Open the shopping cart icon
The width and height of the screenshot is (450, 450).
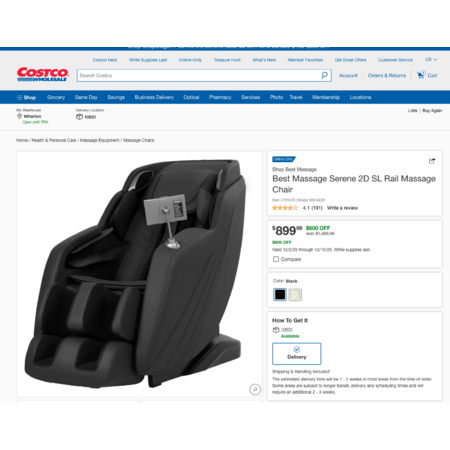[421, 75]
